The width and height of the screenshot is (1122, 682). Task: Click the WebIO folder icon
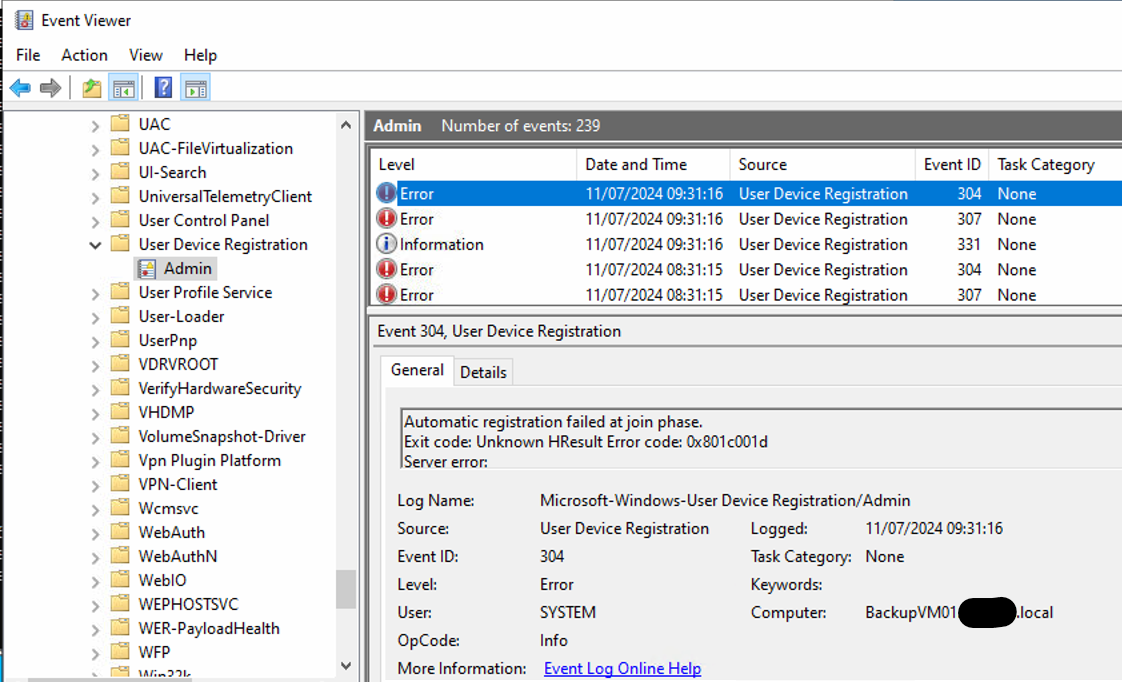120,579
